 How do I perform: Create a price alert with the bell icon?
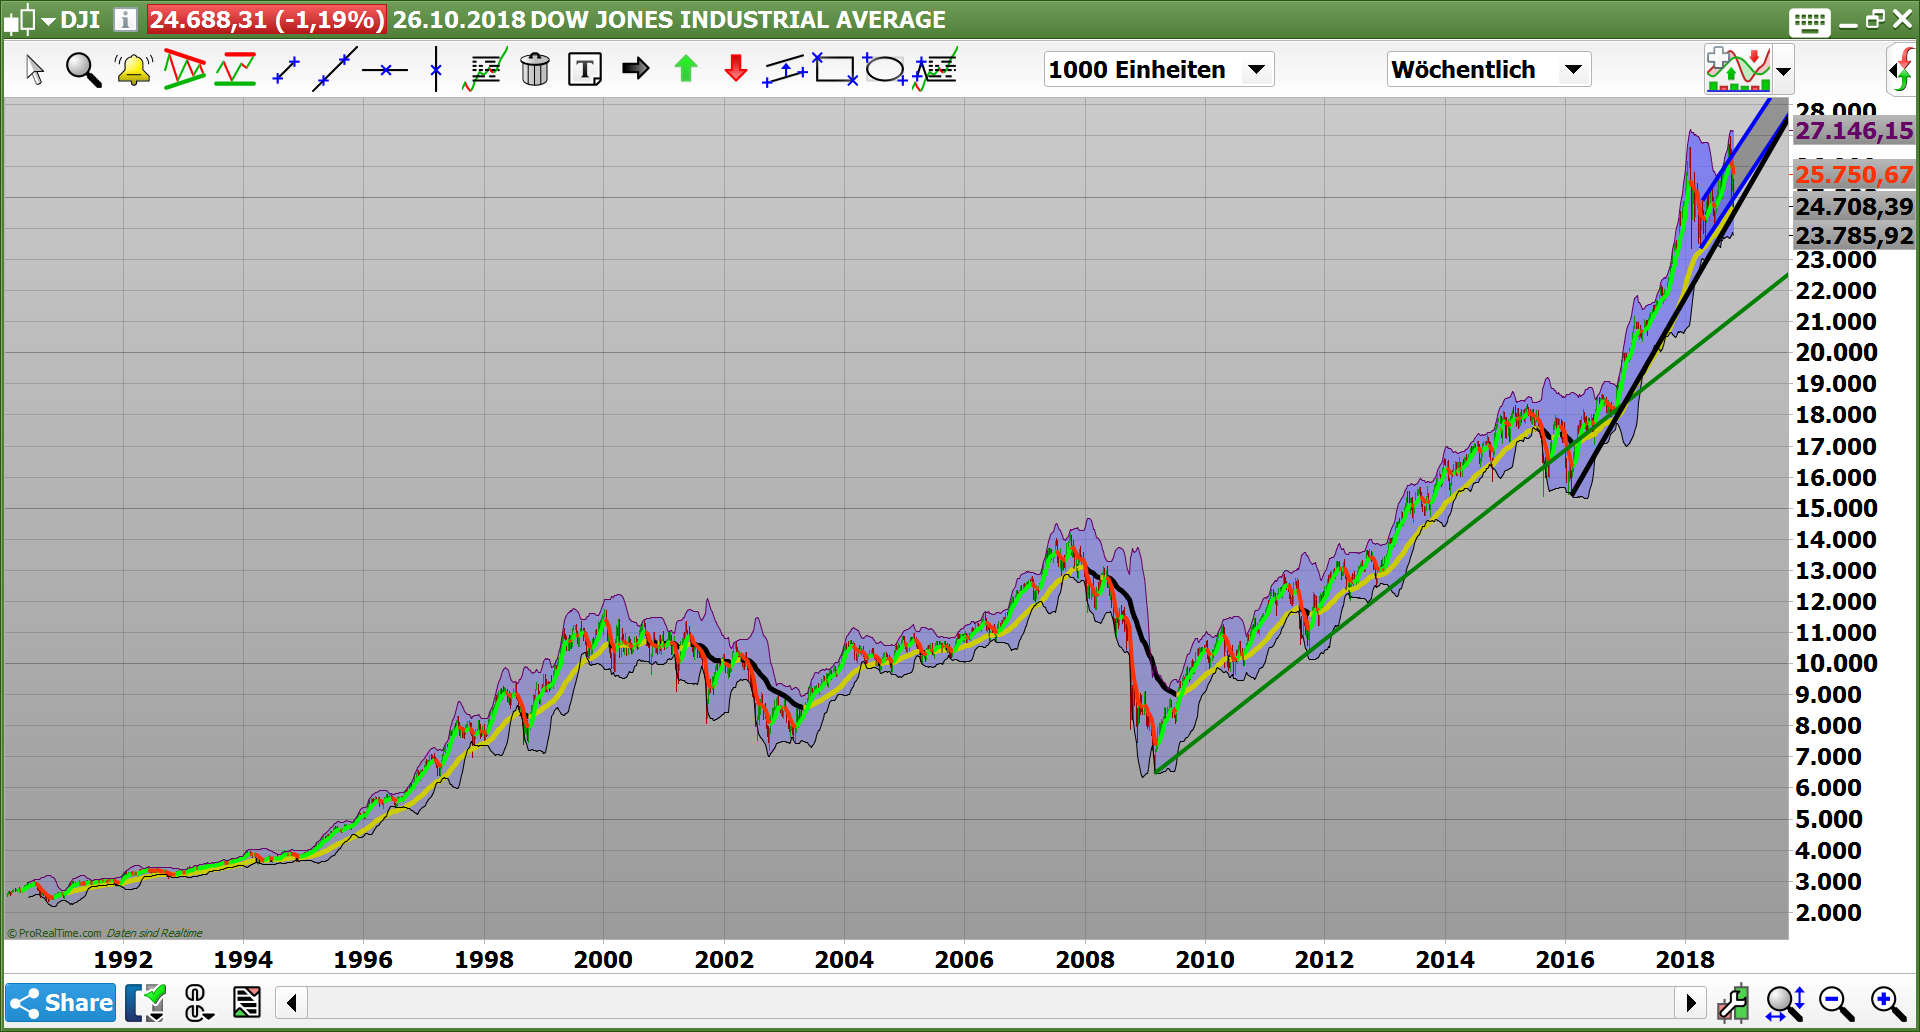pyautogui.click(x=133, y=69)
